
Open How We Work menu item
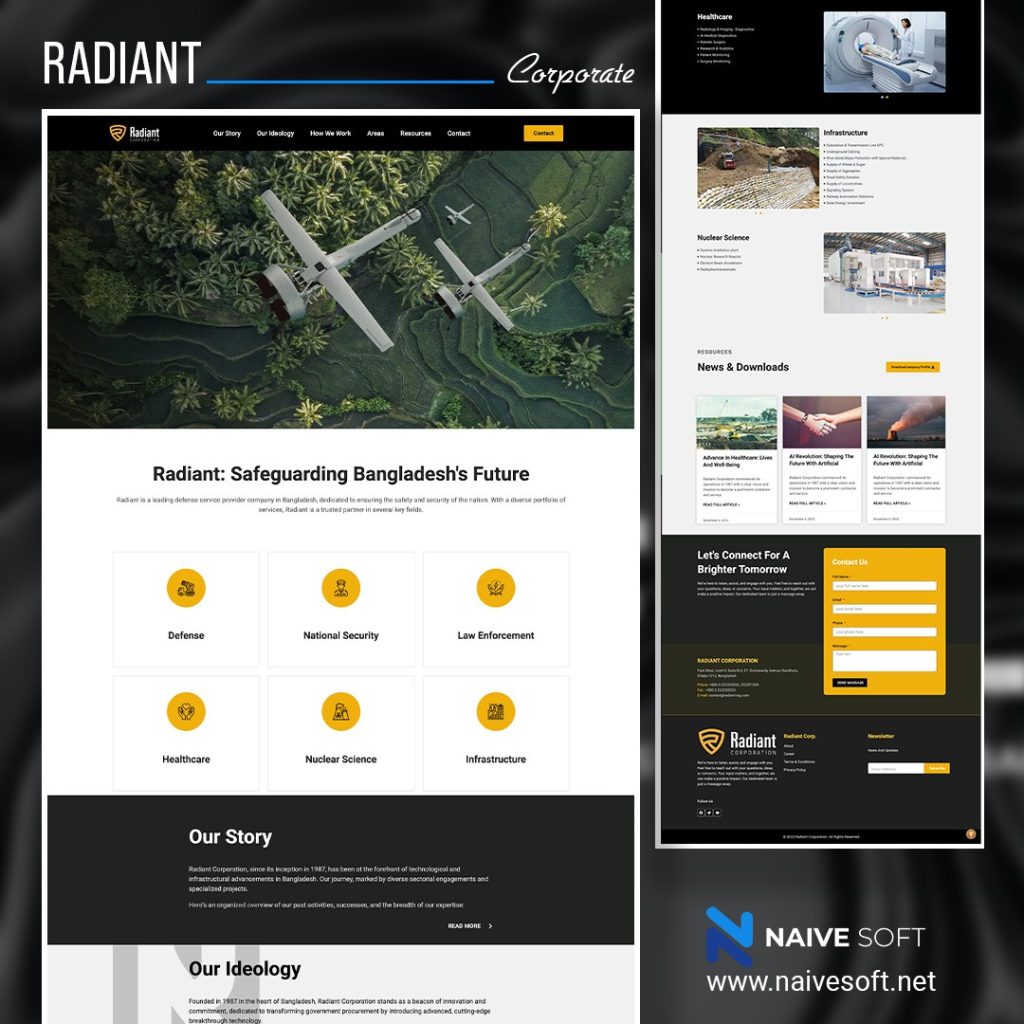point(330,134)
